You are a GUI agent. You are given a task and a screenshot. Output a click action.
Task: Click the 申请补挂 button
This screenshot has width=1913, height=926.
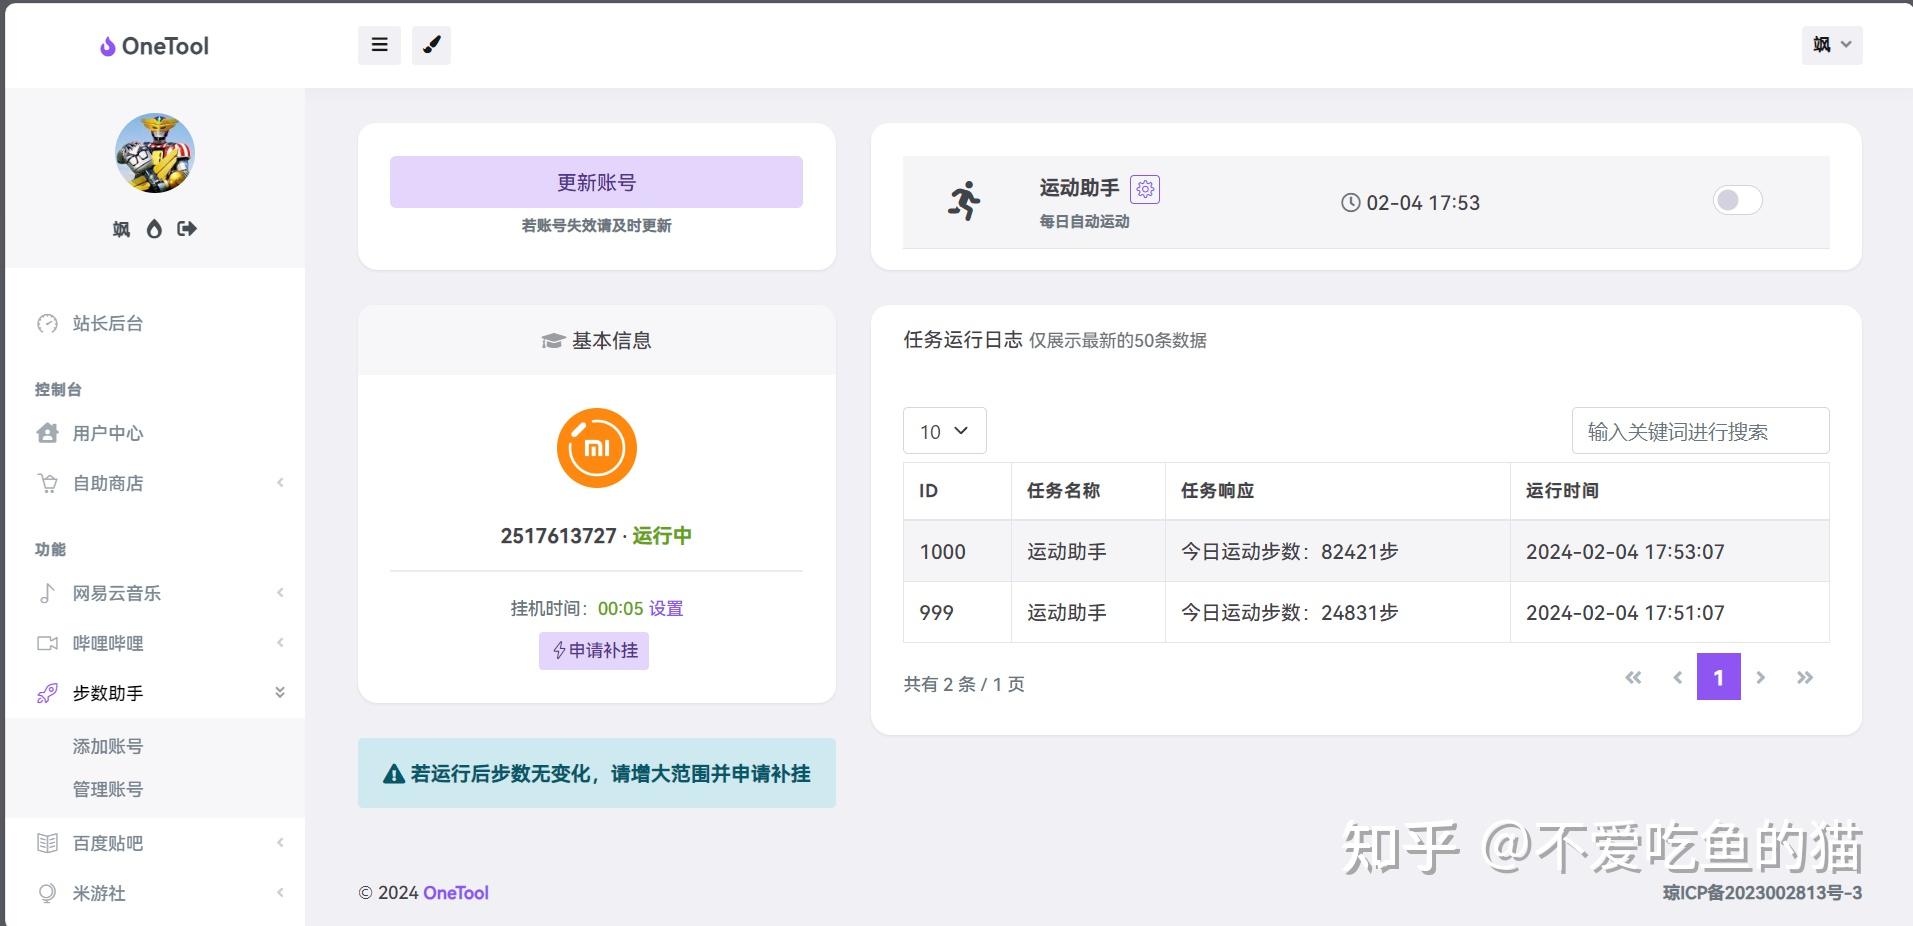(593, 651)
